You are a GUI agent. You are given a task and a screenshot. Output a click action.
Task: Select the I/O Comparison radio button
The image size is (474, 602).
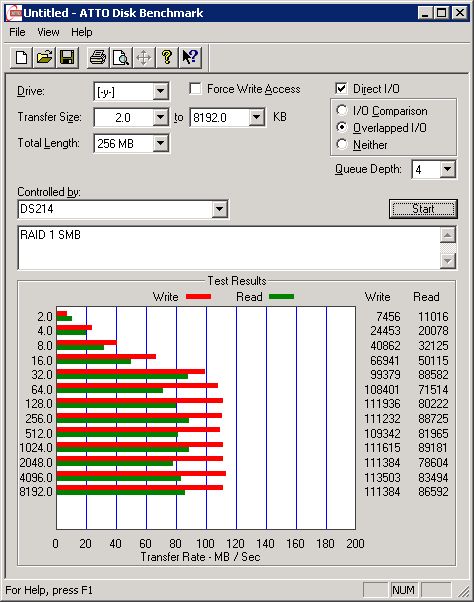[342, 111]
